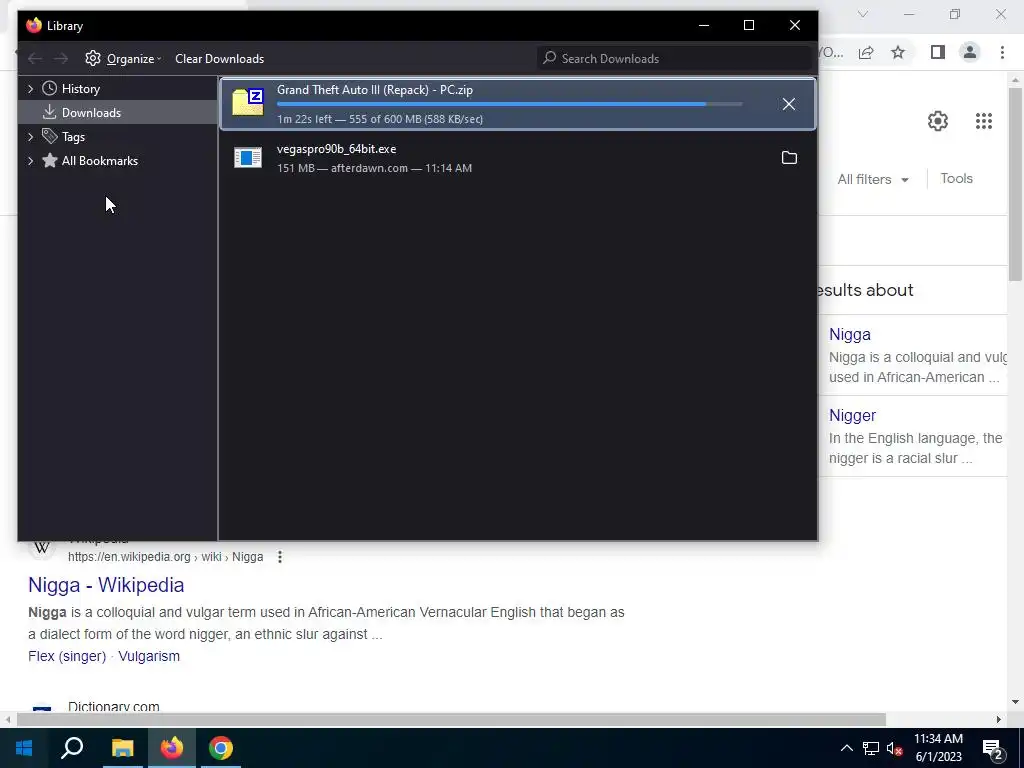Click the Chrome vertical scrollbar
This screenshot has width=1024, height=768.
(x=1015, y=184)
